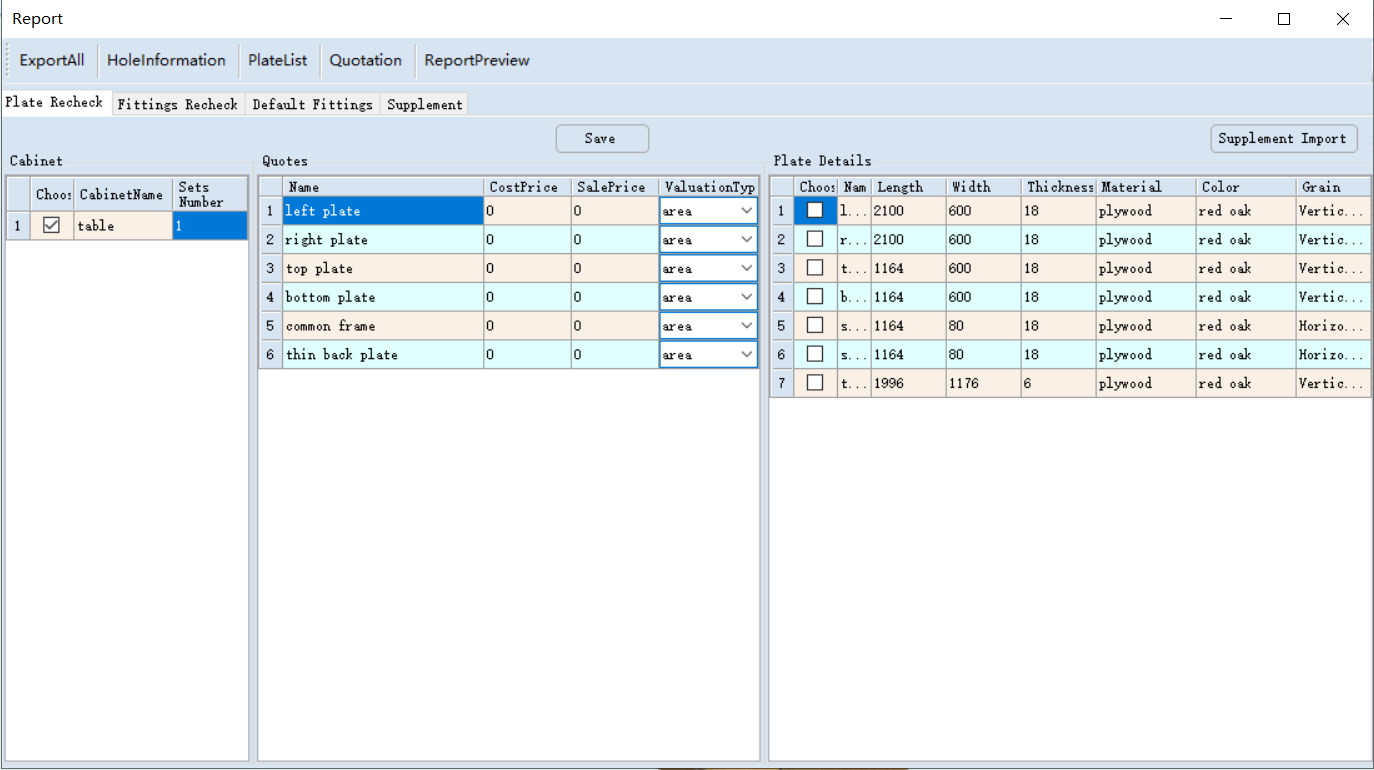Check plate details row 4 checkbox
This screenshot has height=770, width=1374.
[816, 297]
